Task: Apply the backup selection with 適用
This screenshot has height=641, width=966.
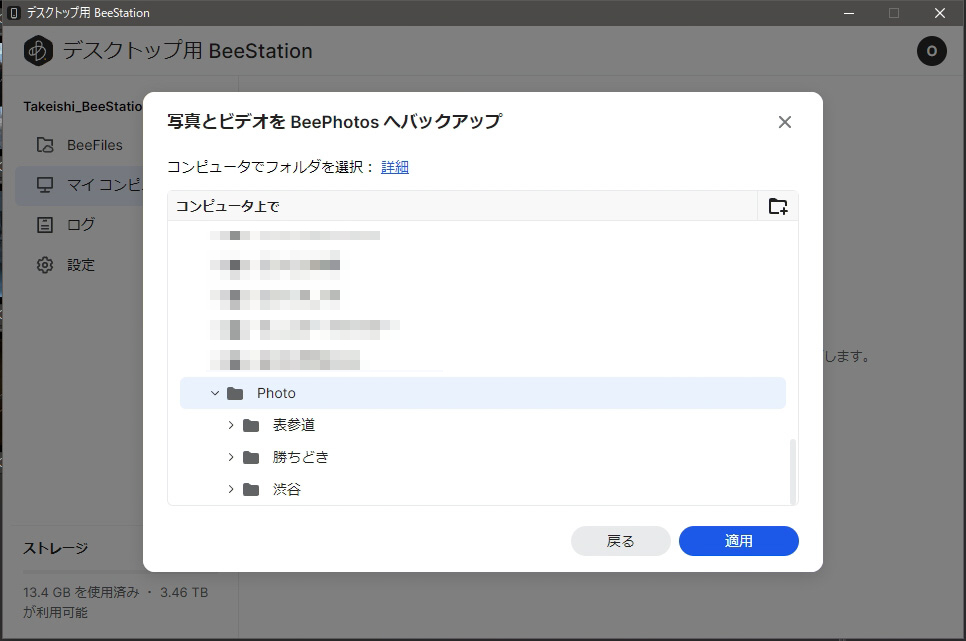Action: 738,540
